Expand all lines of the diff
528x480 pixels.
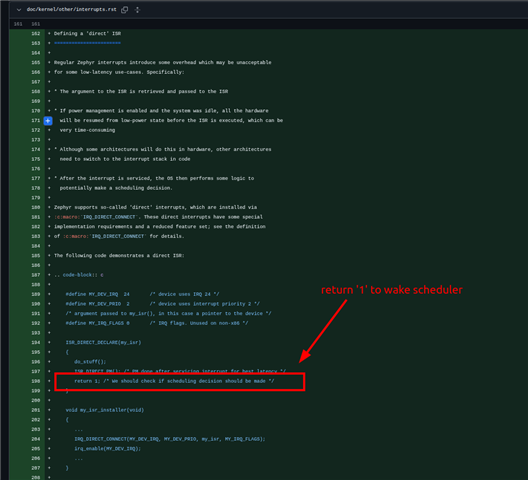(x=137, y=10)
